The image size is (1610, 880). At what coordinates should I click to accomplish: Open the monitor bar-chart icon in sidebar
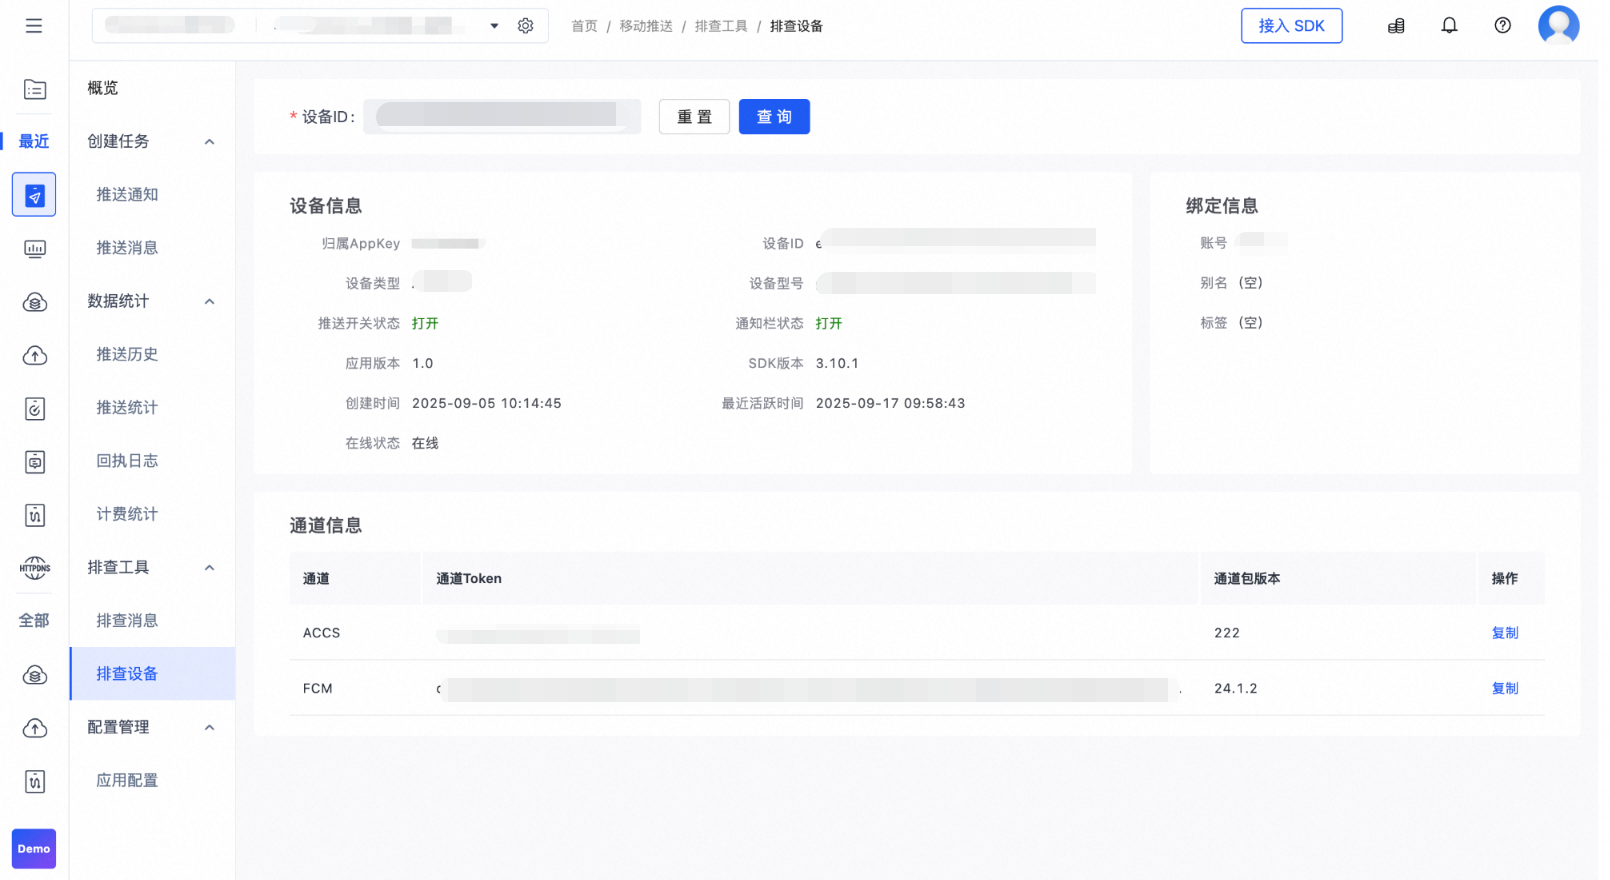(35, 249)
